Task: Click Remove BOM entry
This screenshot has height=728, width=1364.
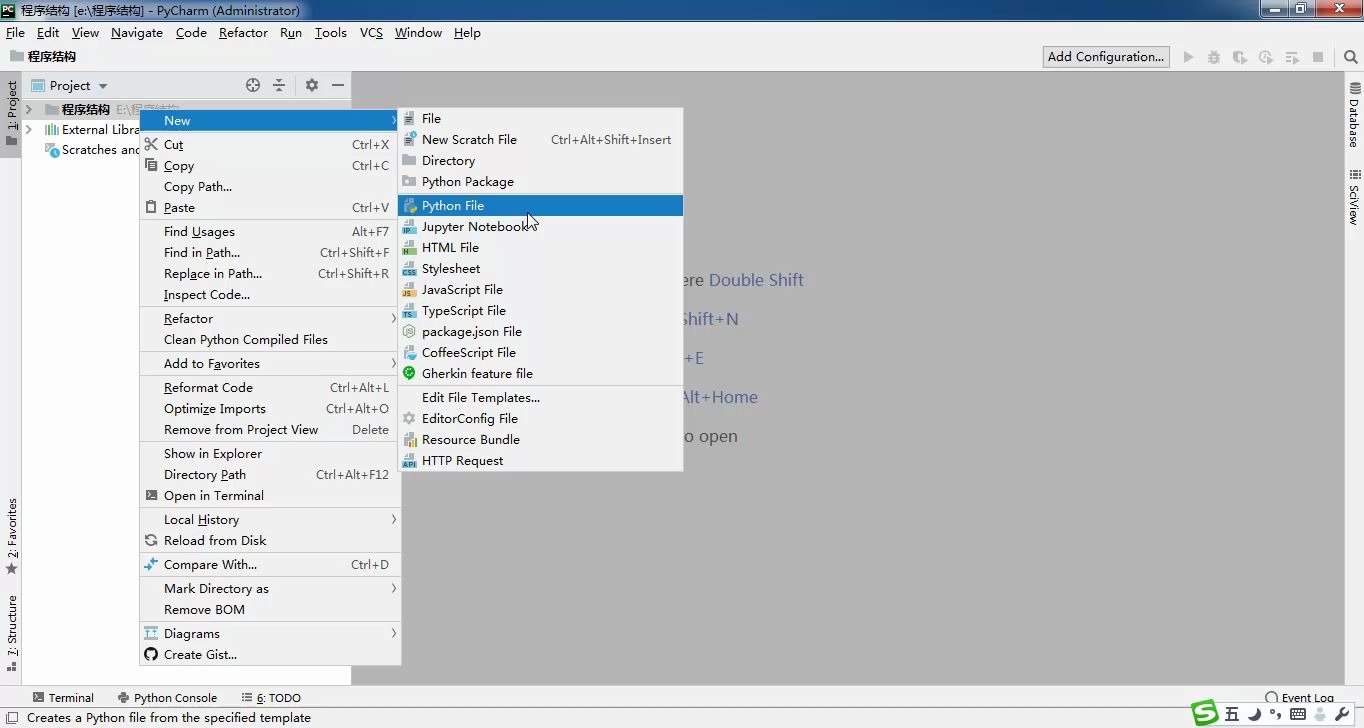Action: click(270, 609)
